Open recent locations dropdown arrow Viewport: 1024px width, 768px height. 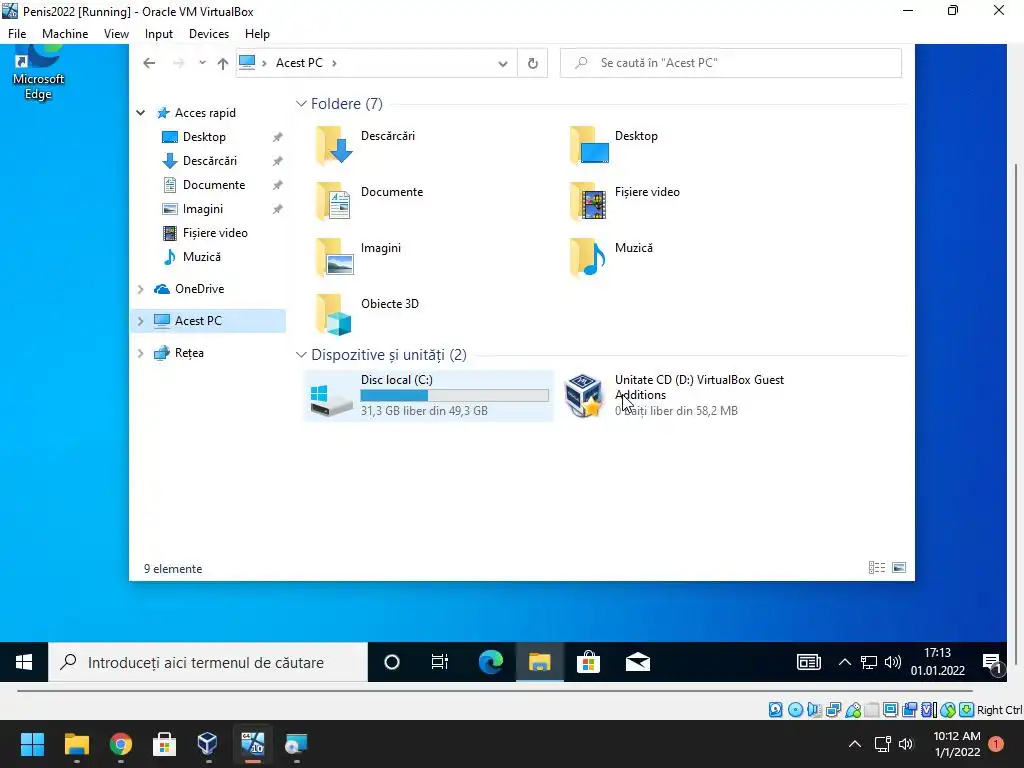(202, 63)
